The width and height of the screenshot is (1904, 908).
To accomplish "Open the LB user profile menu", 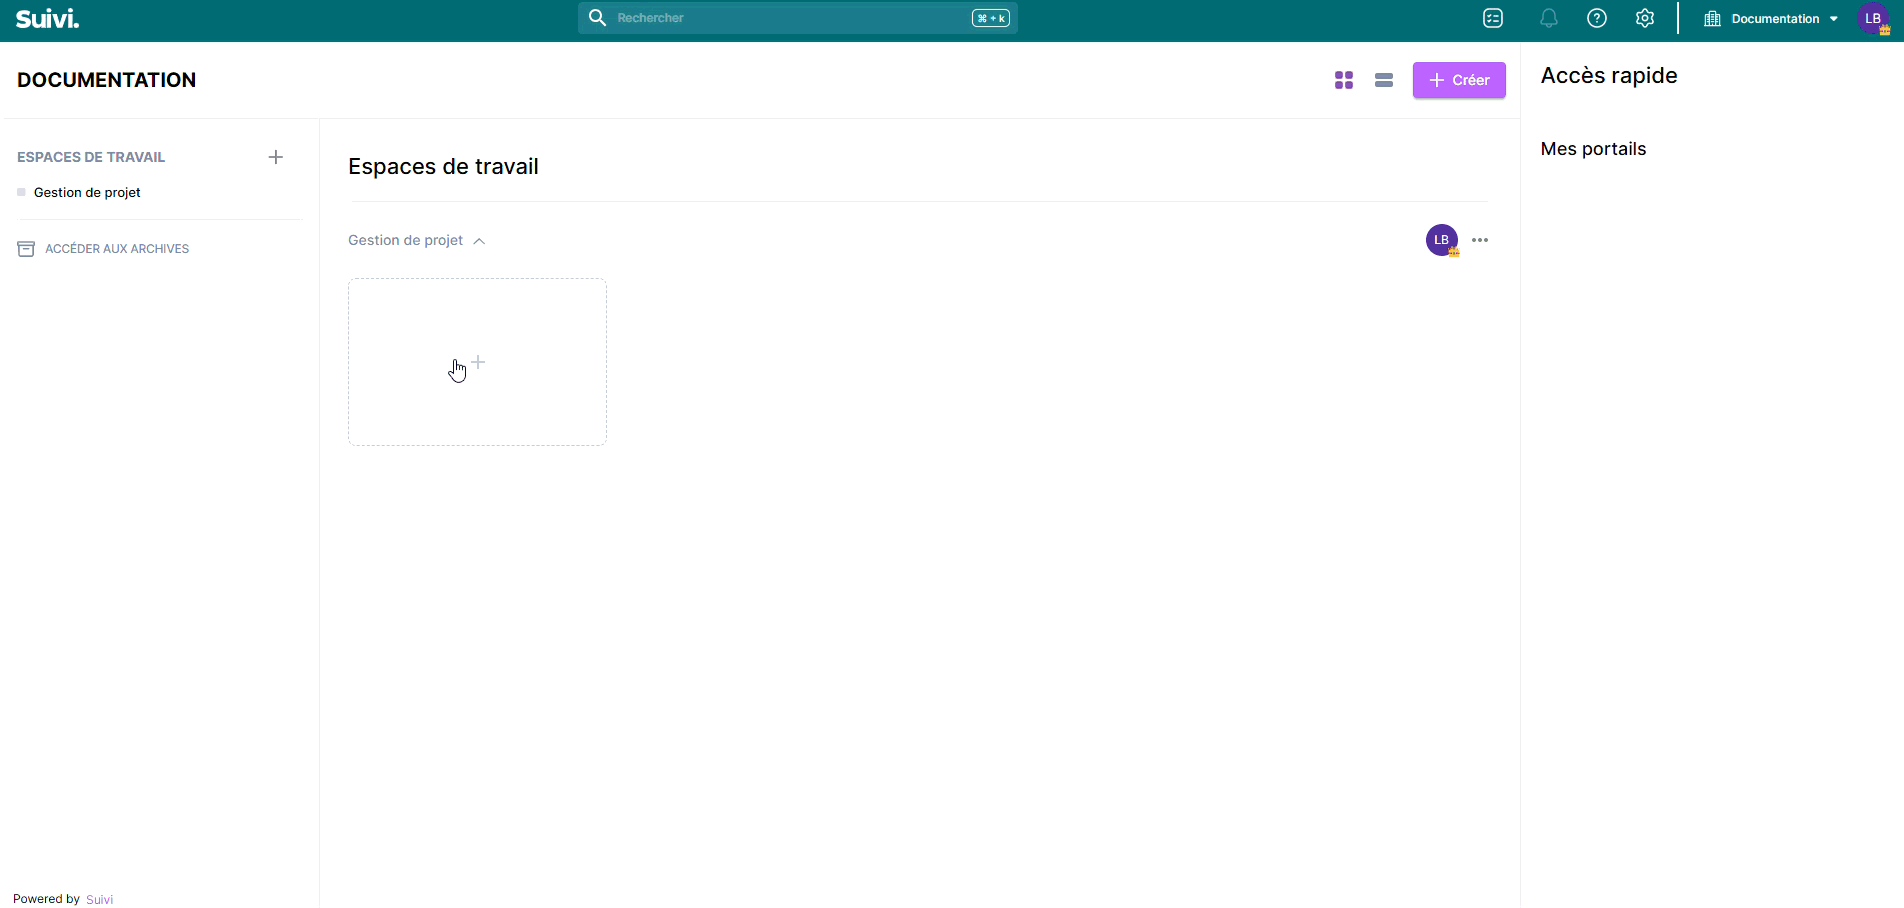I will [x=1873, y=19].
